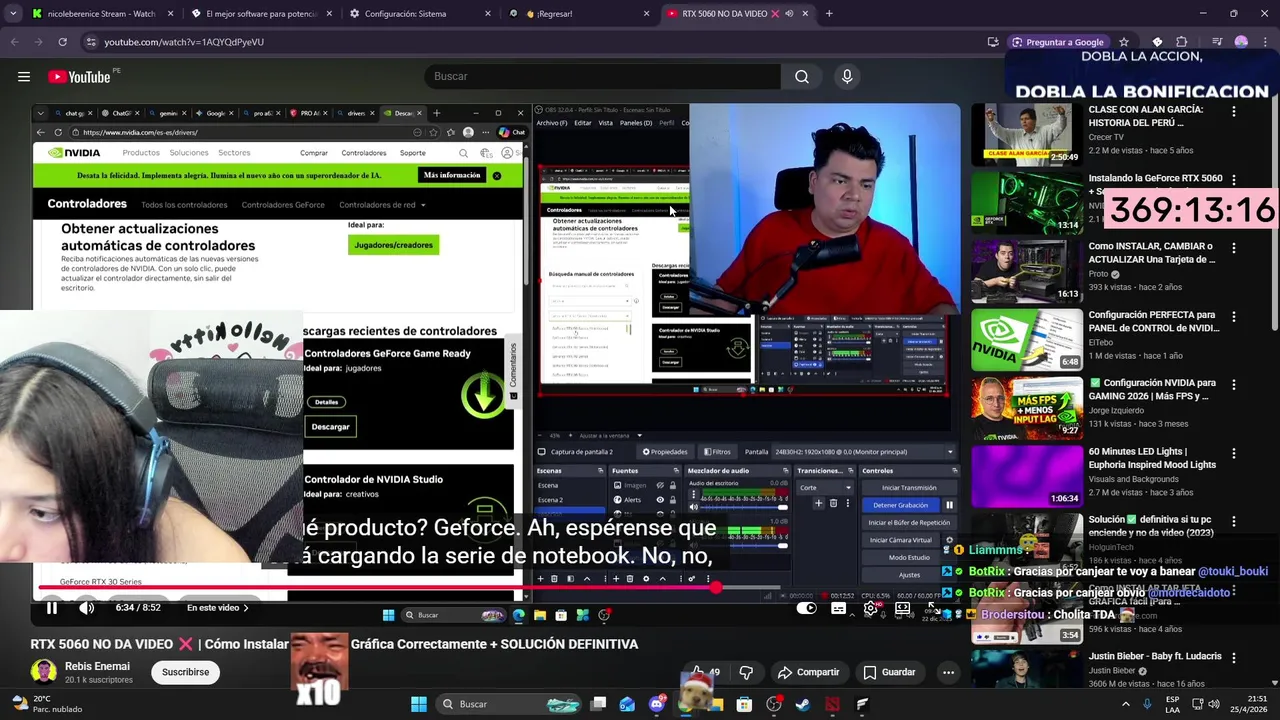Open player settings gear icon

[x=871, y=607]
